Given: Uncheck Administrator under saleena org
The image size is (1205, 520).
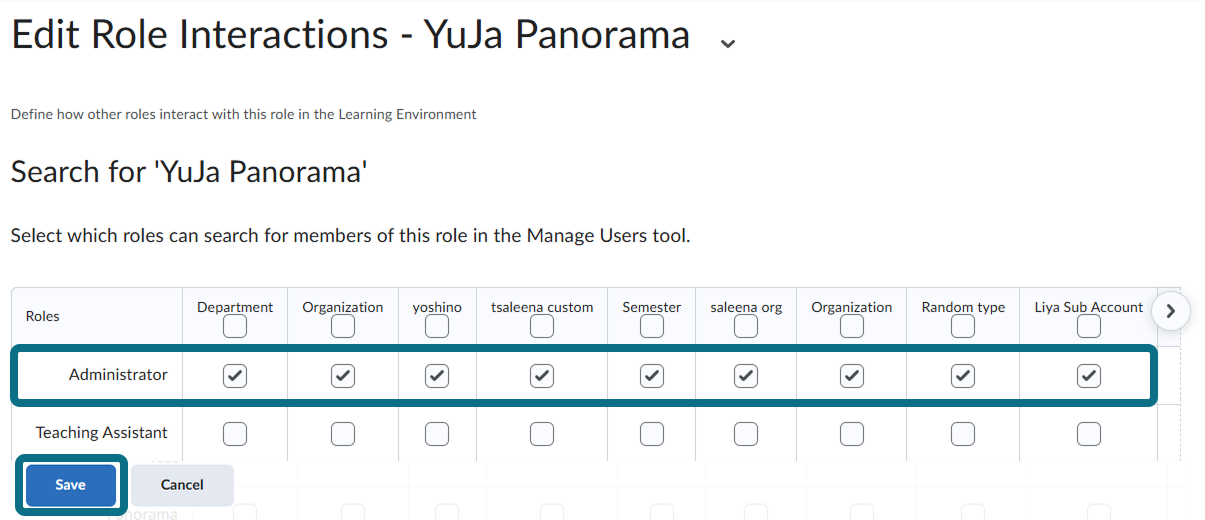Looking at the screenshot, I should point(746,375).
